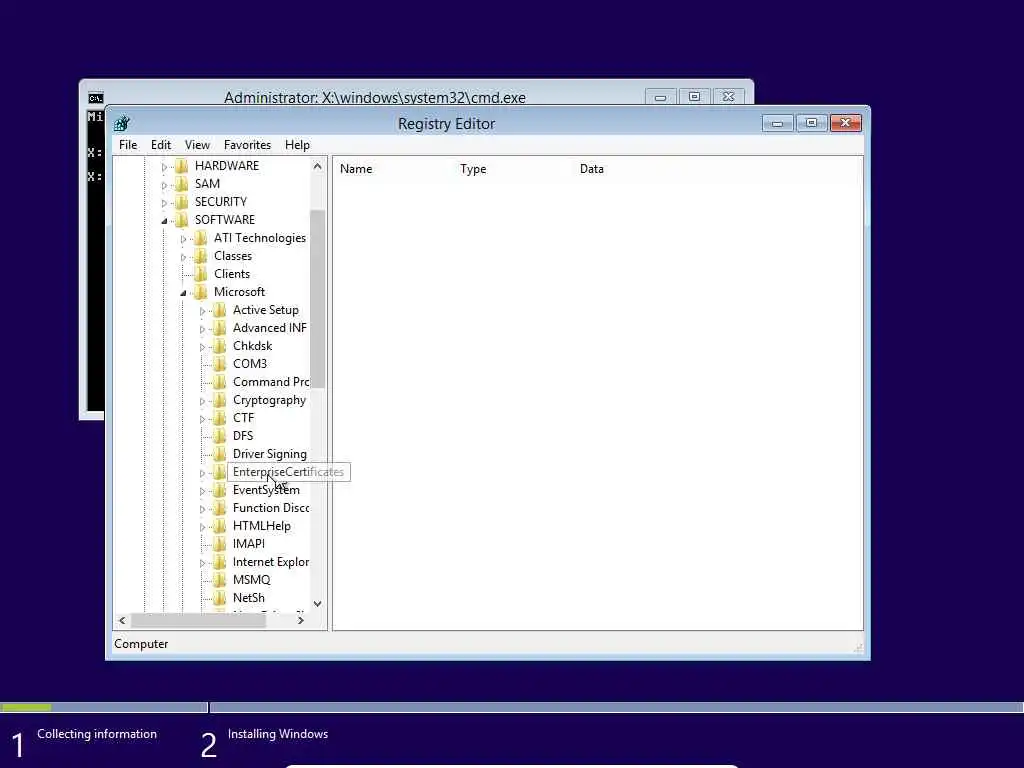Expand the Function Discovery key
The image size is (1024, 768).
coord(202,509)
